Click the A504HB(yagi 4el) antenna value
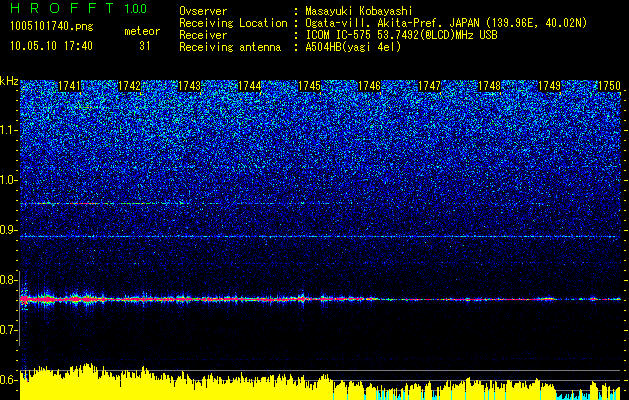629x400 pixels. click(353, 47)
